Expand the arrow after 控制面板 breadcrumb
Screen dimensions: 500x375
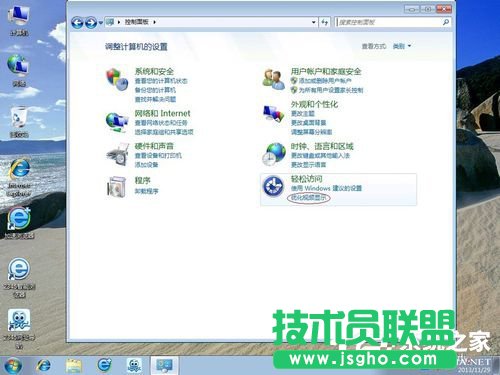(x=154, y=22)
